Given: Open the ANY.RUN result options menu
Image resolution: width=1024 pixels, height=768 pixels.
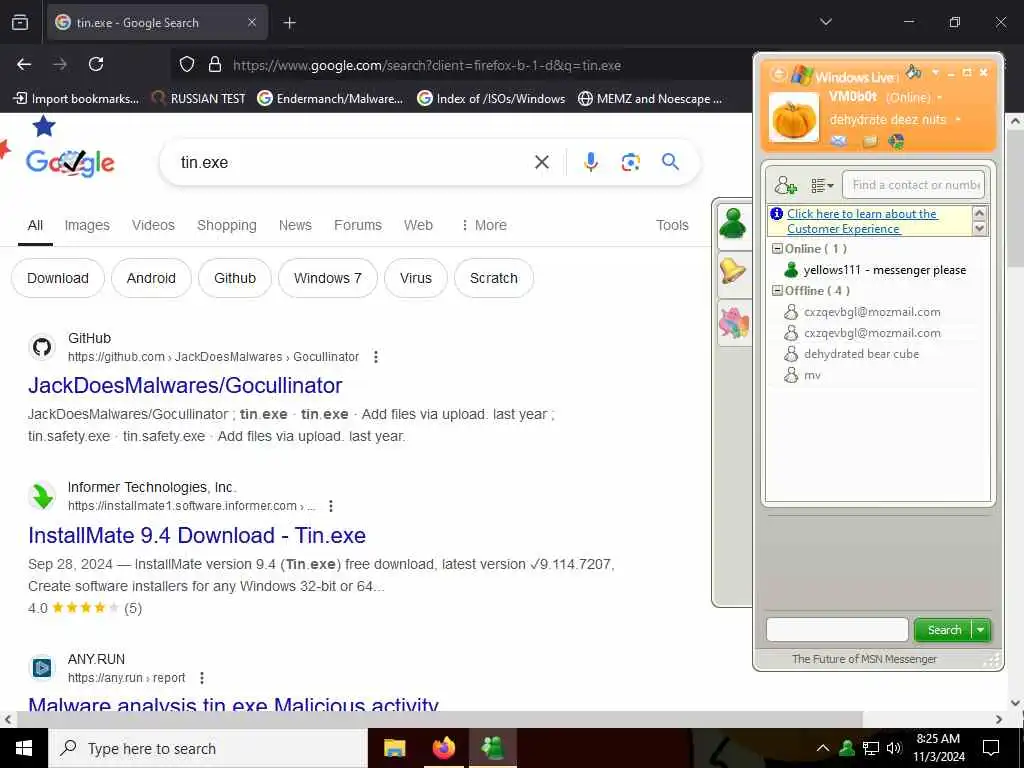Looking at the screenshot, I should point(202,678).
